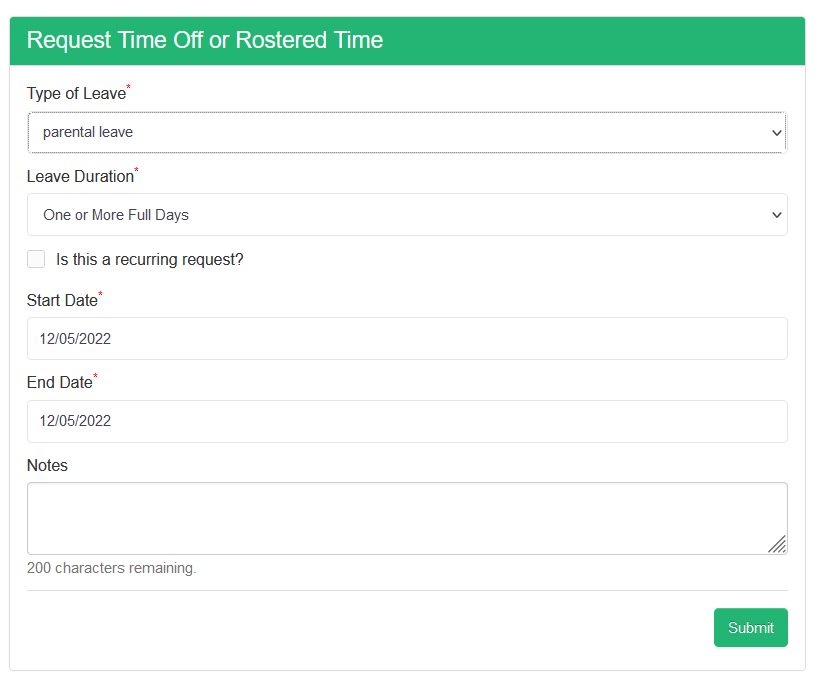Click into the End Date field
The width and height of the screenshot is (831, 690).
(x=407, y=421)
